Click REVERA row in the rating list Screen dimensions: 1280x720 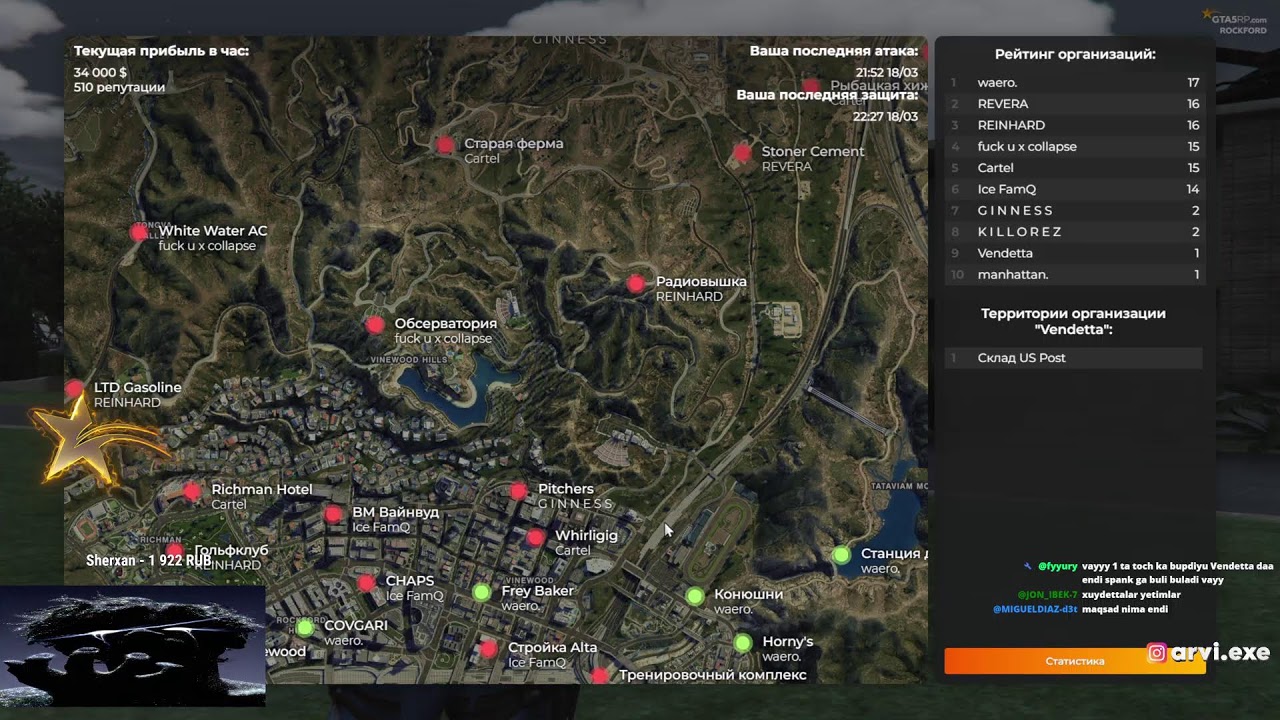click(1075, 104)
